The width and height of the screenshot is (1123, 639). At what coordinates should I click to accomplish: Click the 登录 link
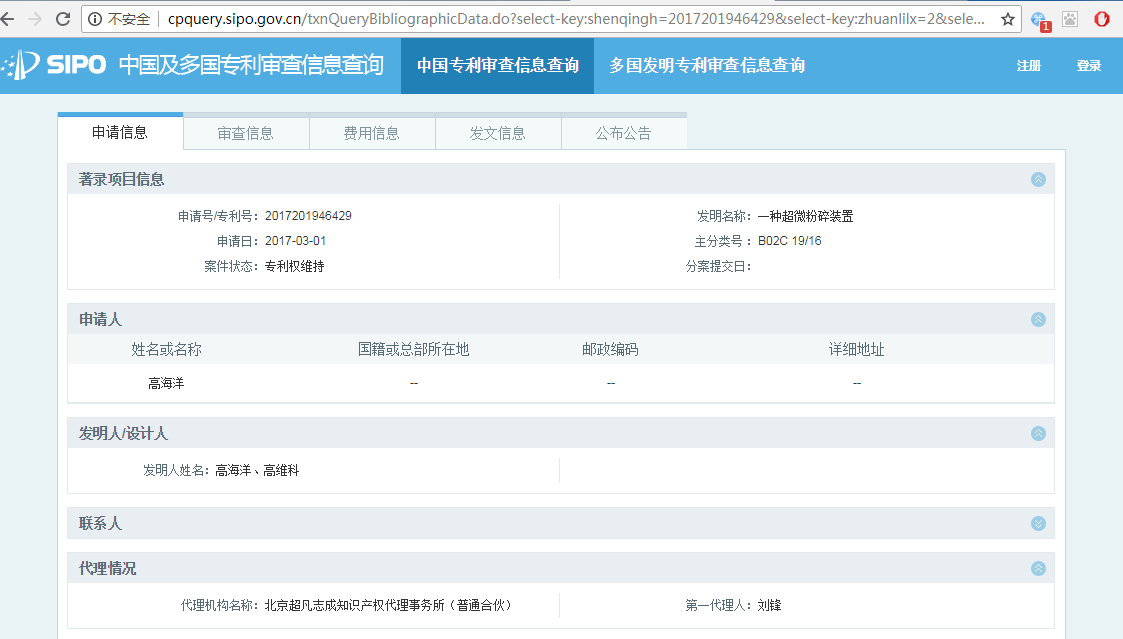(1088, 66)
